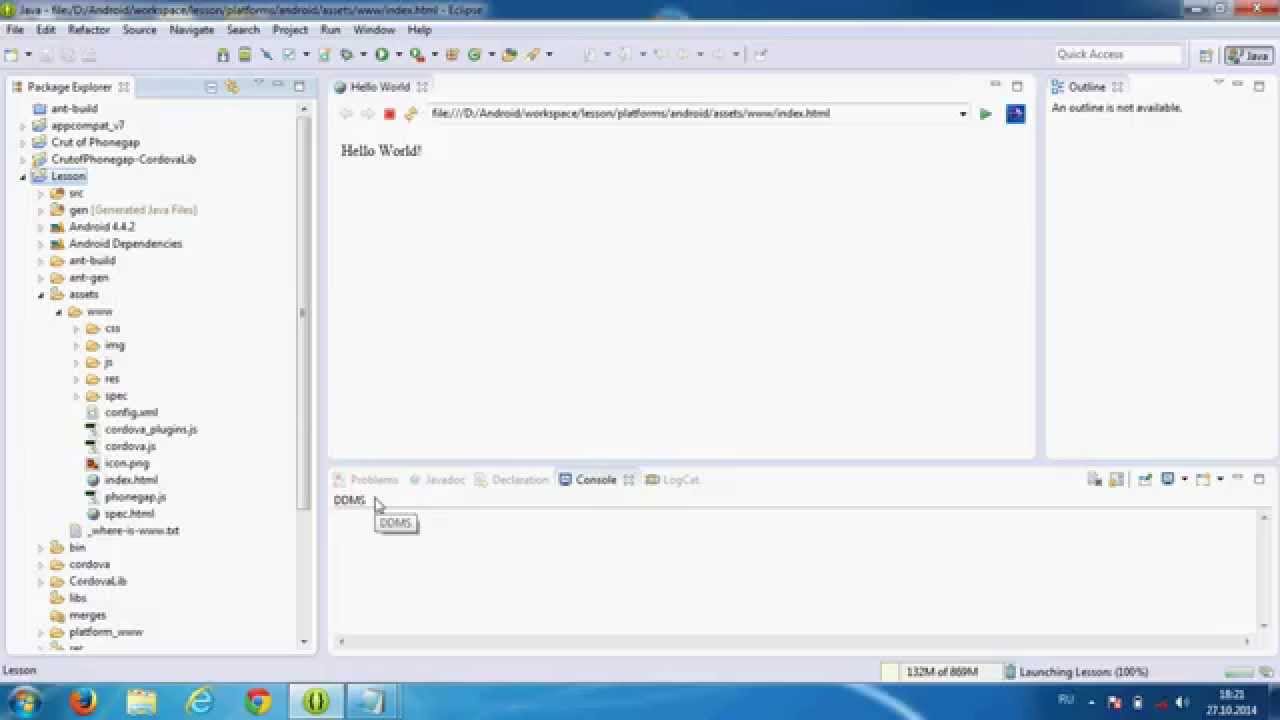The width and height of the screenshot is (1280, 720).
Task: Open the Window menu
Action: pos(374,30)
